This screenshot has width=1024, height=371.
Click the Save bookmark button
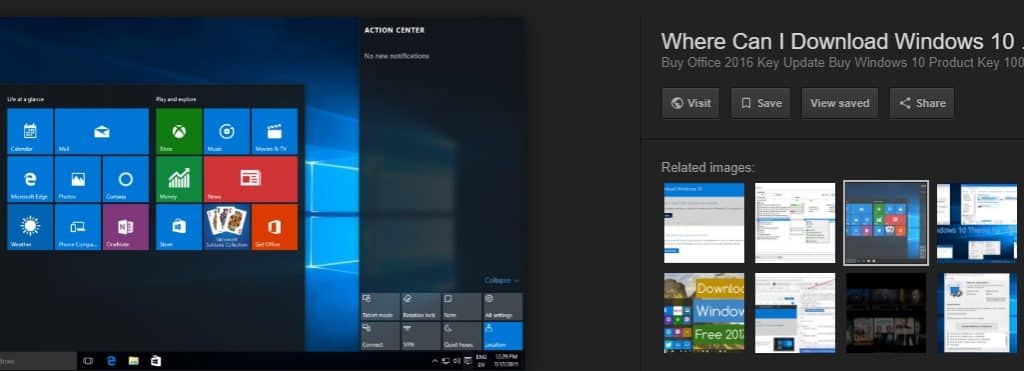(760, 103)
